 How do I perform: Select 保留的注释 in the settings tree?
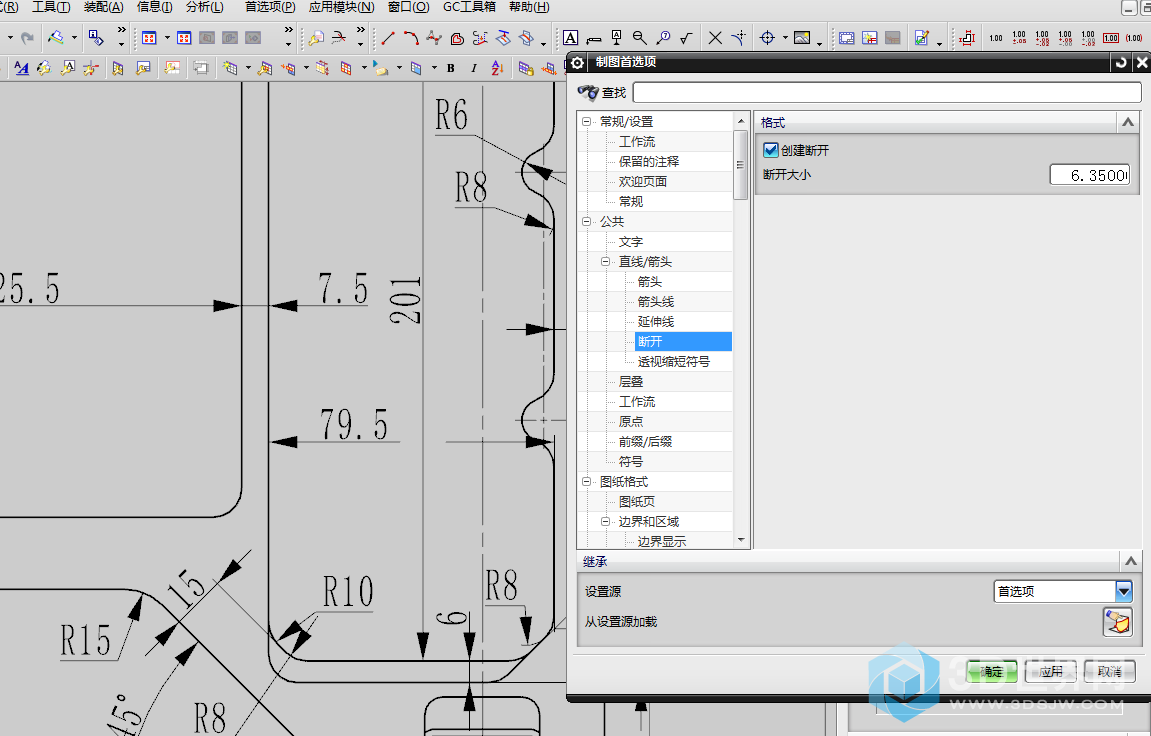pyautogui.click(x=649, y=161)
